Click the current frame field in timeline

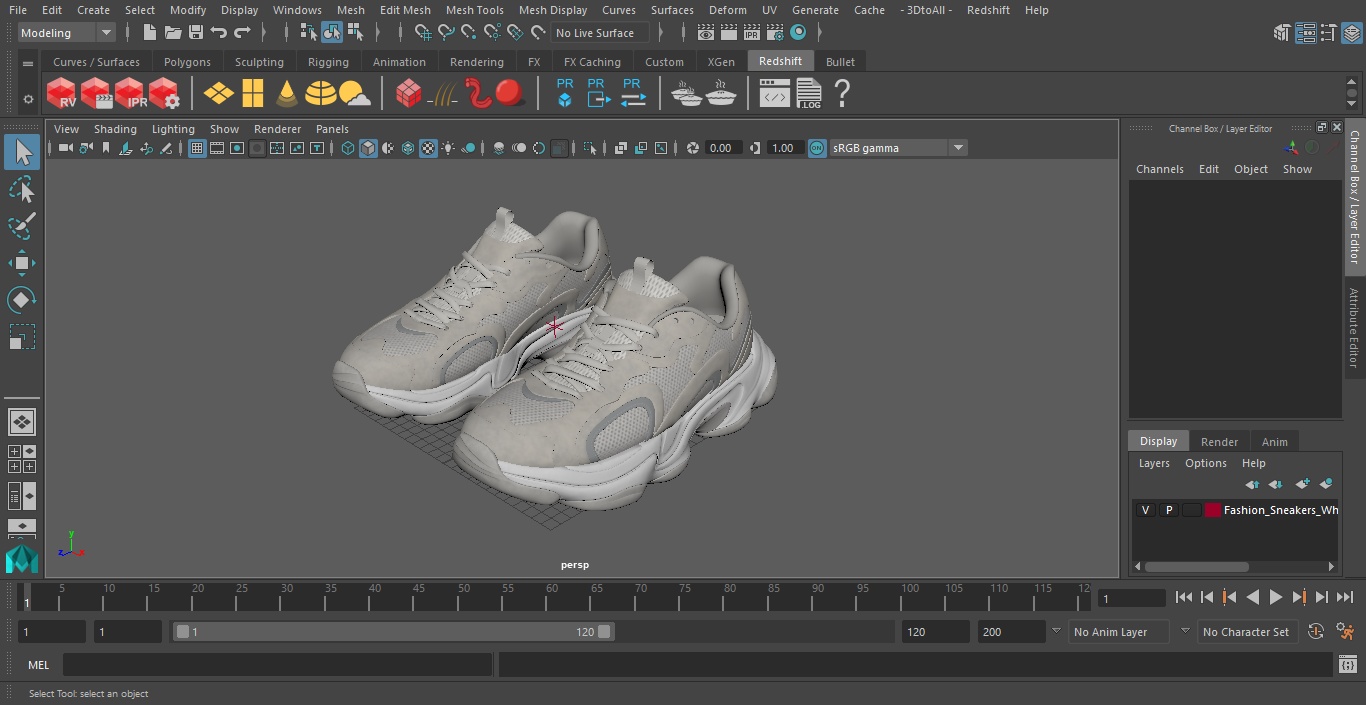click(1132, 598)
